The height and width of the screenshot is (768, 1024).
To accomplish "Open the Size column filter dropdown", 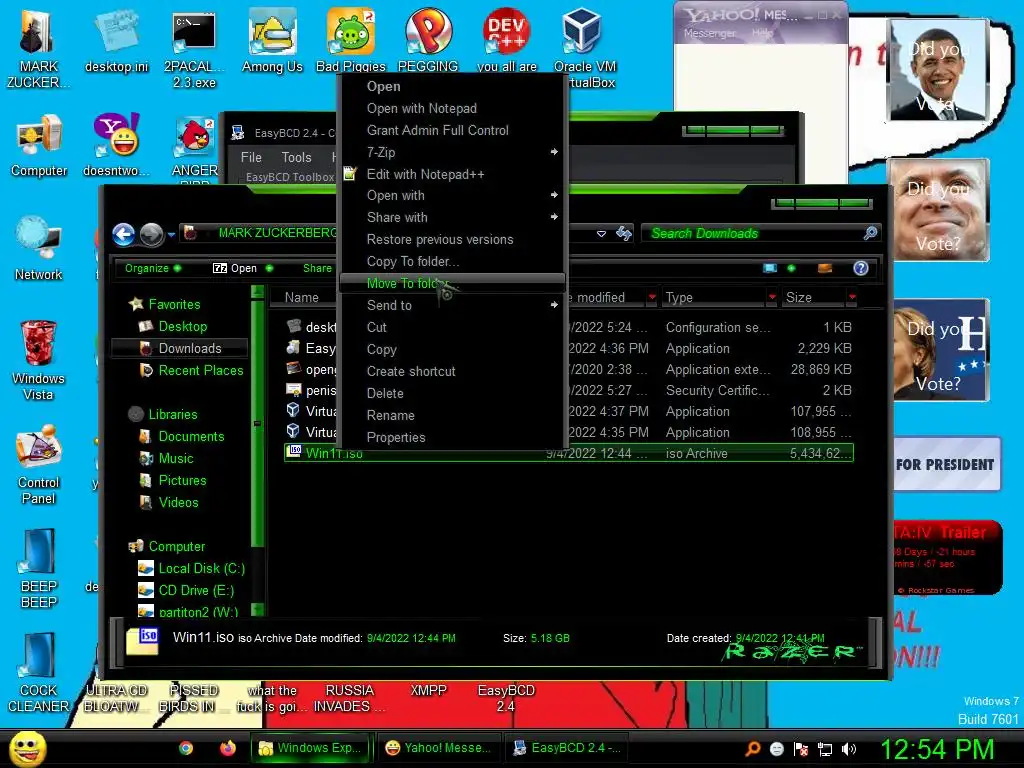I will point(852,297).
